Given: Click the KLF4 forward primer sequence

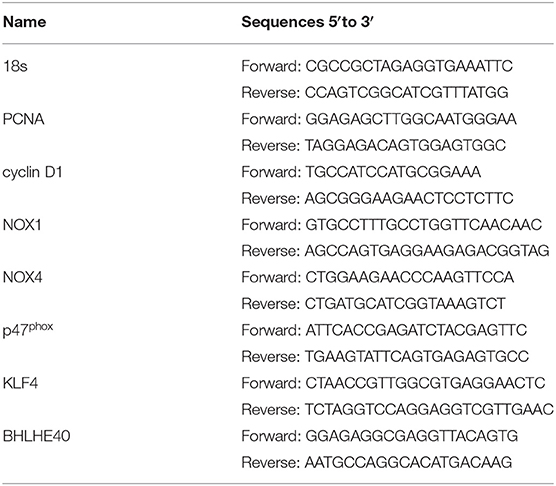Looking at the screenshot, I should tap(425, 383).
